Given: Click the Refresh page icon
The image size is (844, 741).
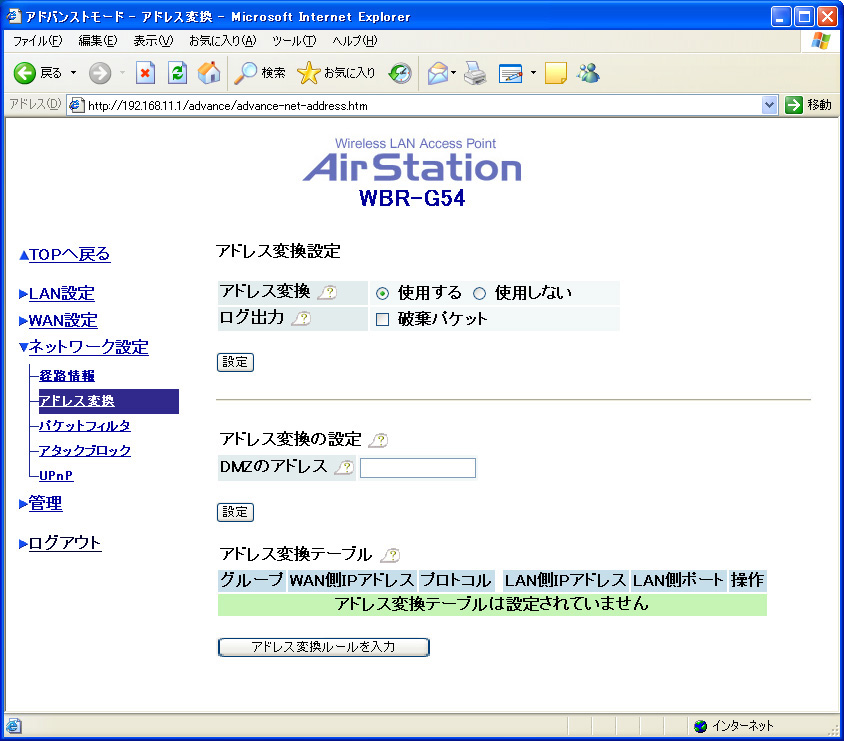Looking at the screenshot, I should click(177, 73).
